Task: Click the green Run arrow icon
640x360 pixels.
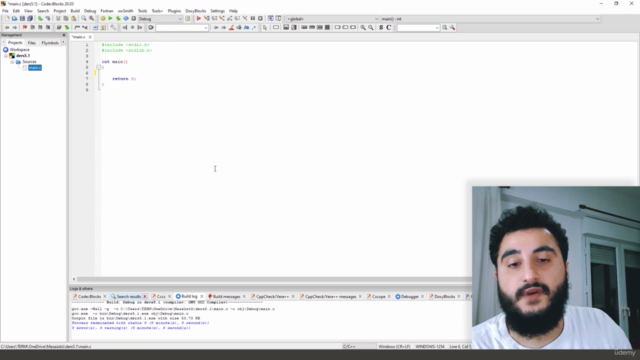Action: (110, 19)
